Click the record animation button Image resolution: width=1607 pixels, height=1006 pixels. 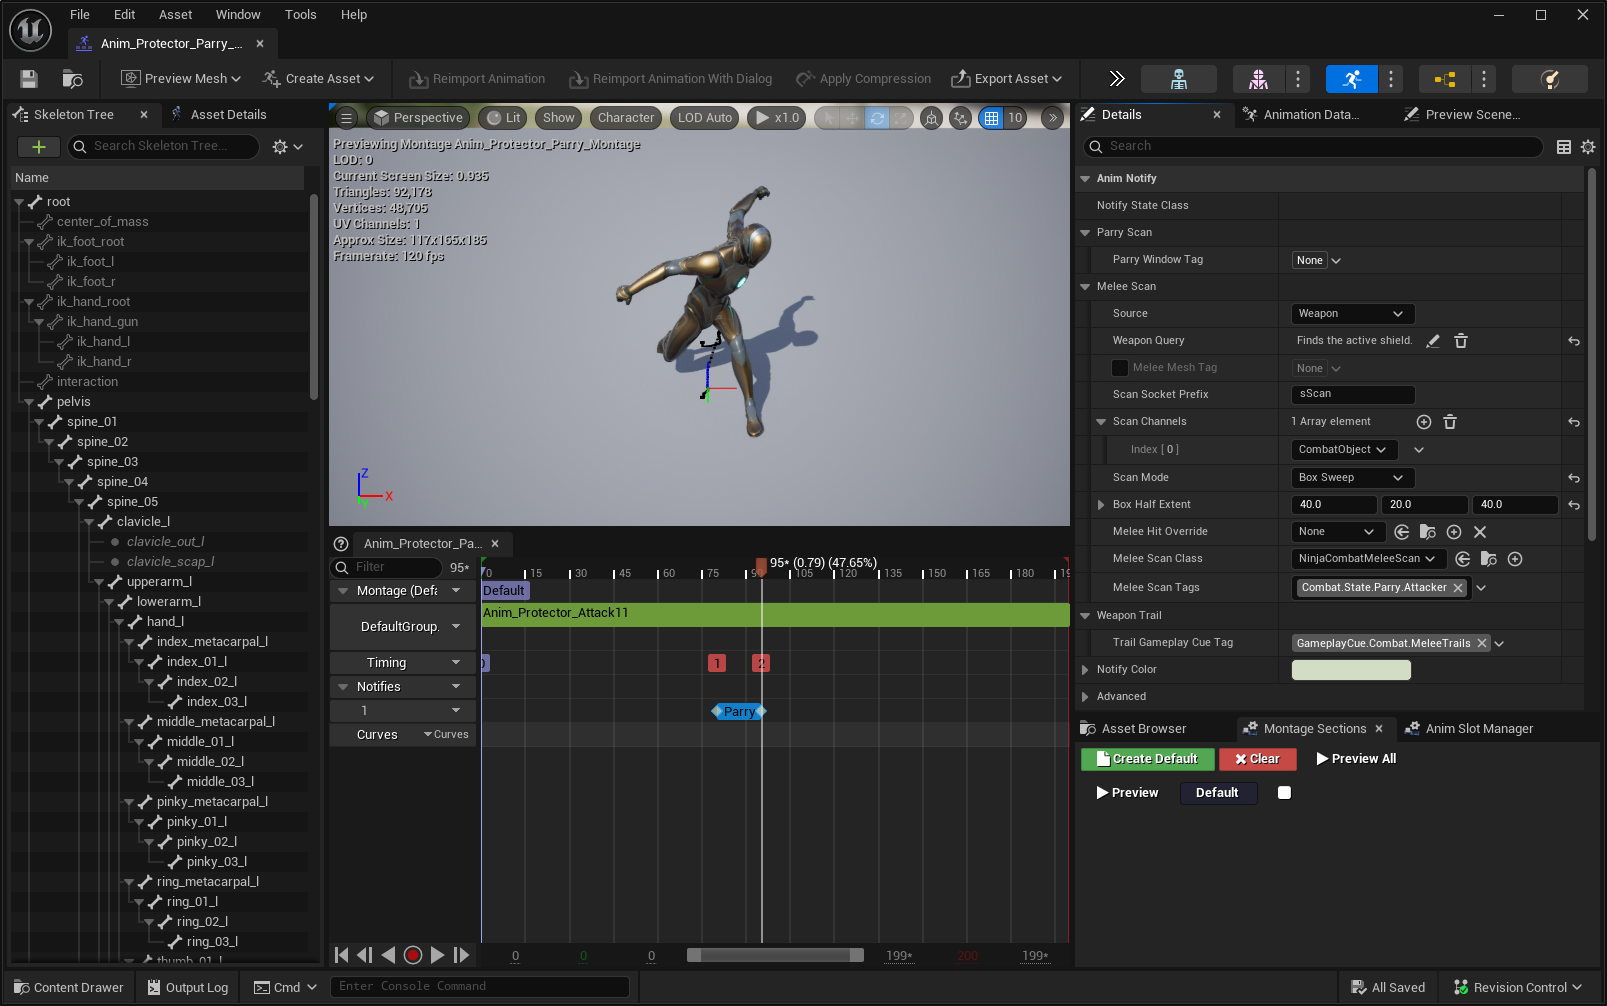click(x=412, y=955)
